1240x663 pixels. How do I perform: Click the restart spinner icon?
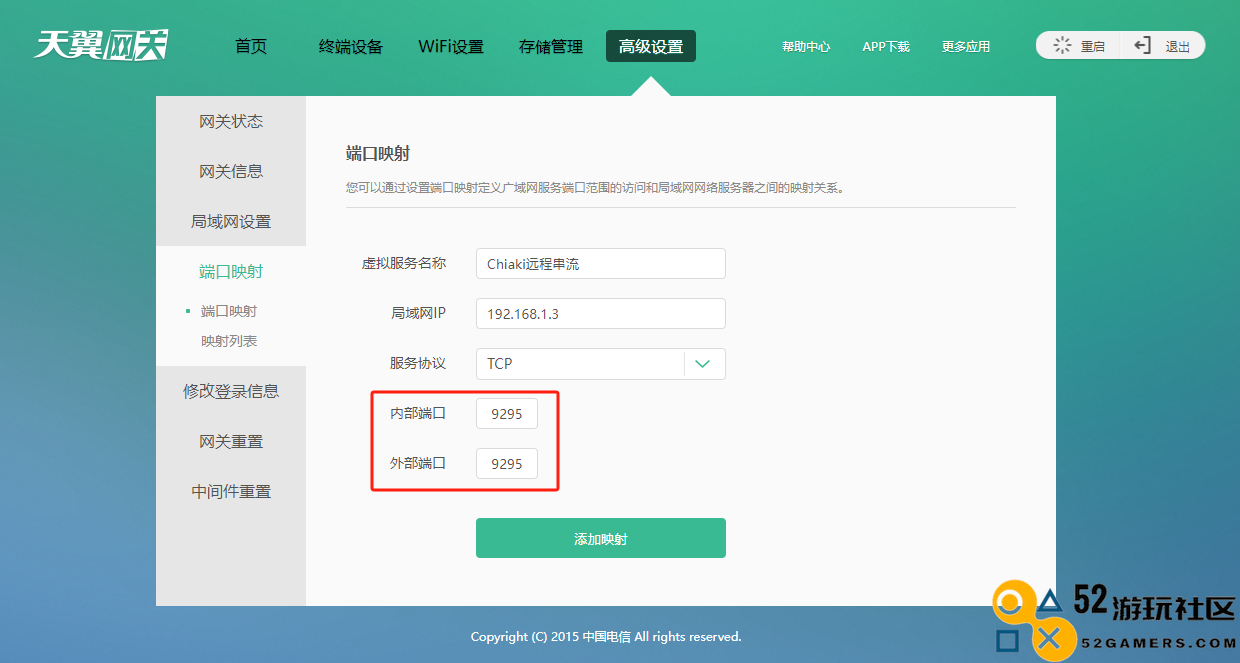point(1062,46)
